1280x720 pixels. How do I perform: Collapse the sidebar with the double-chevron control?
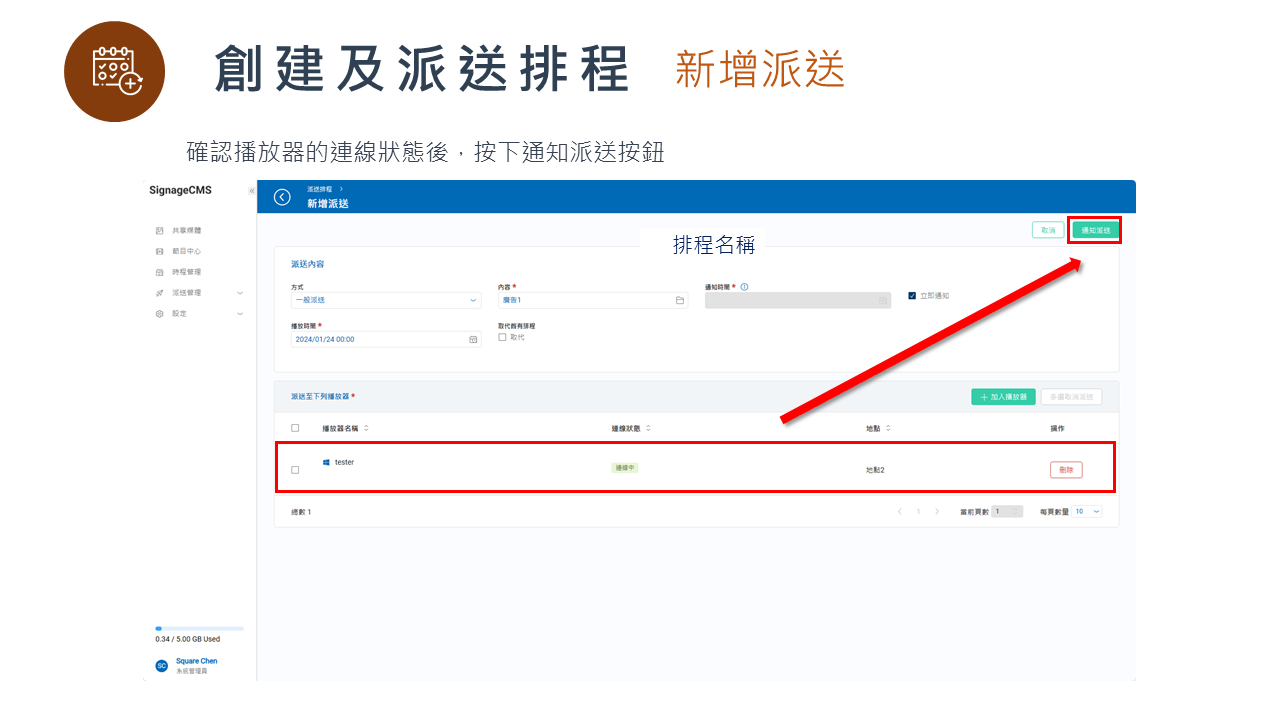252,190
